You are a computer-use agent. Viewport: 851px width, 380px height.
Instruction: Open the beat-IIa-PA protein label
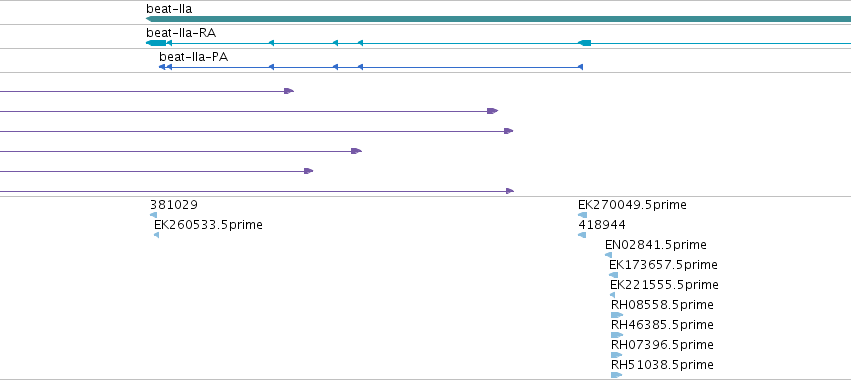coord(193,56)
